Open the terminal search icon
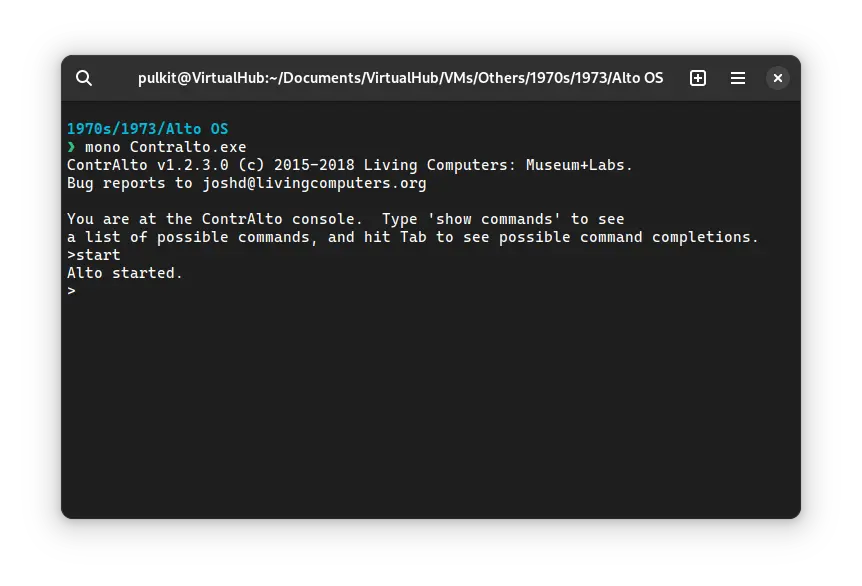862x586 pixels. pos(84,78)
